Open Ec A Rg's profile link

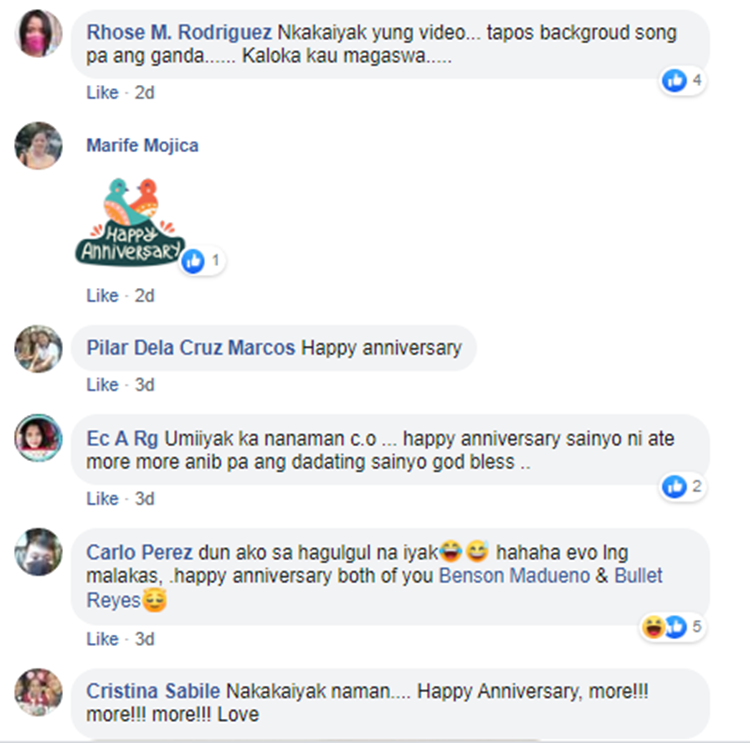coord(122,439)
